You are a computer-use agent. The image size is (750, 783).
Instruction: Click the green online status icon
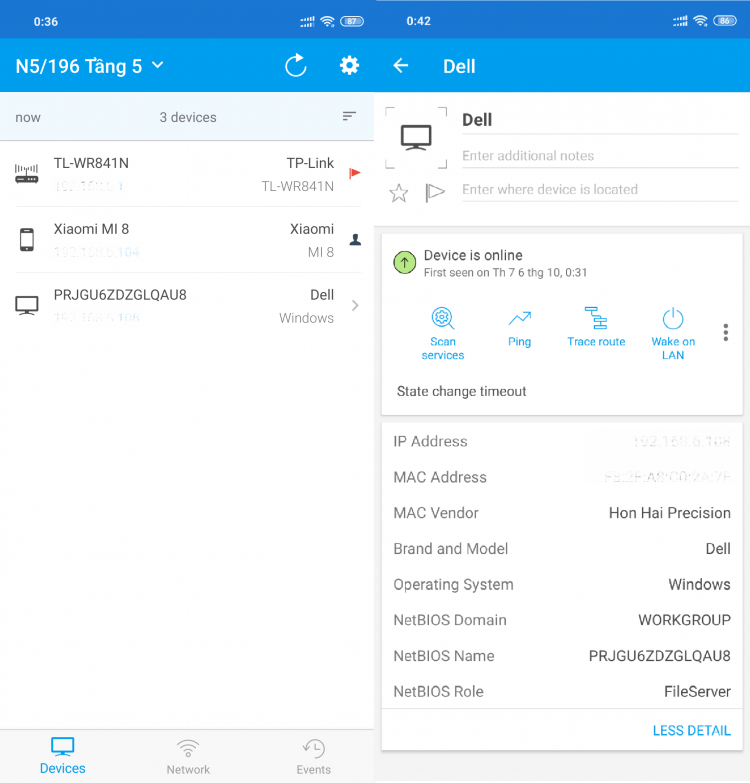(404, 262)
